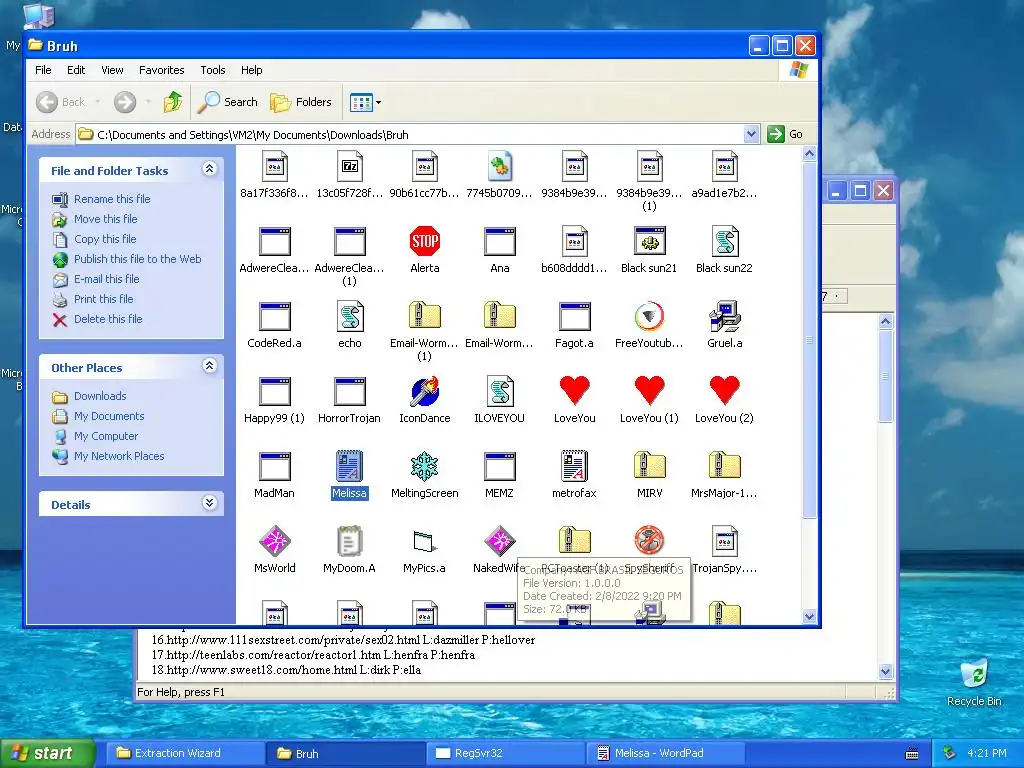Open My Documents in Other Places
The width and height of the screenshot is (1024, 768).
(108, 416)
